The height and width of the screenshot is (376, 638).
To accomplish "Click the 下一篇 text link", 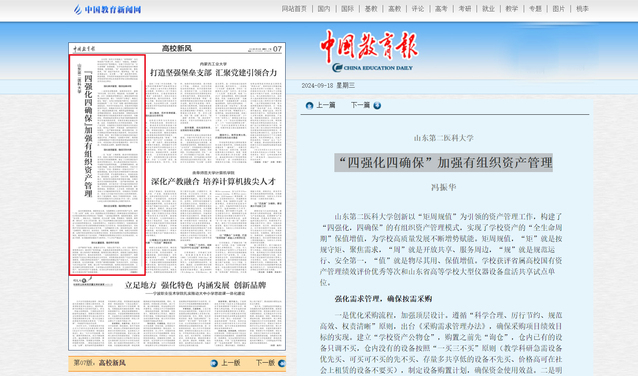I will (360, 105).
